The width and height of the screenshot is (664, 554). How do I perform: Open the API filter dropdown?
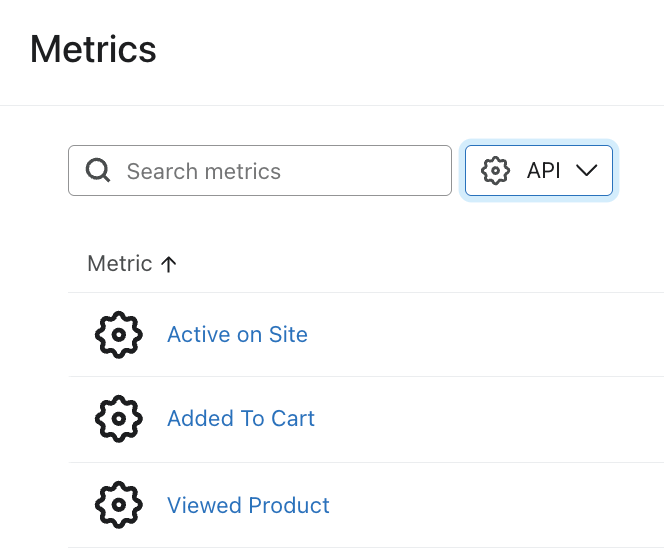click(539, 171)
